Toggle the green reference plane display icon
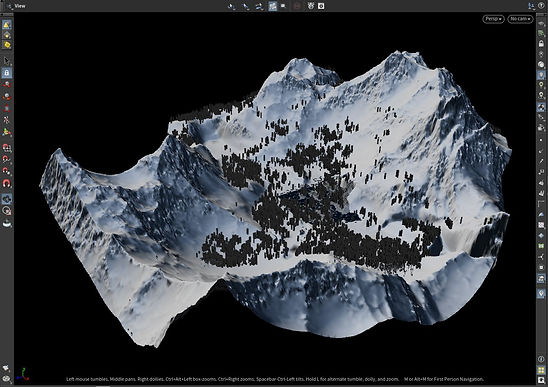 click(541, 34)
